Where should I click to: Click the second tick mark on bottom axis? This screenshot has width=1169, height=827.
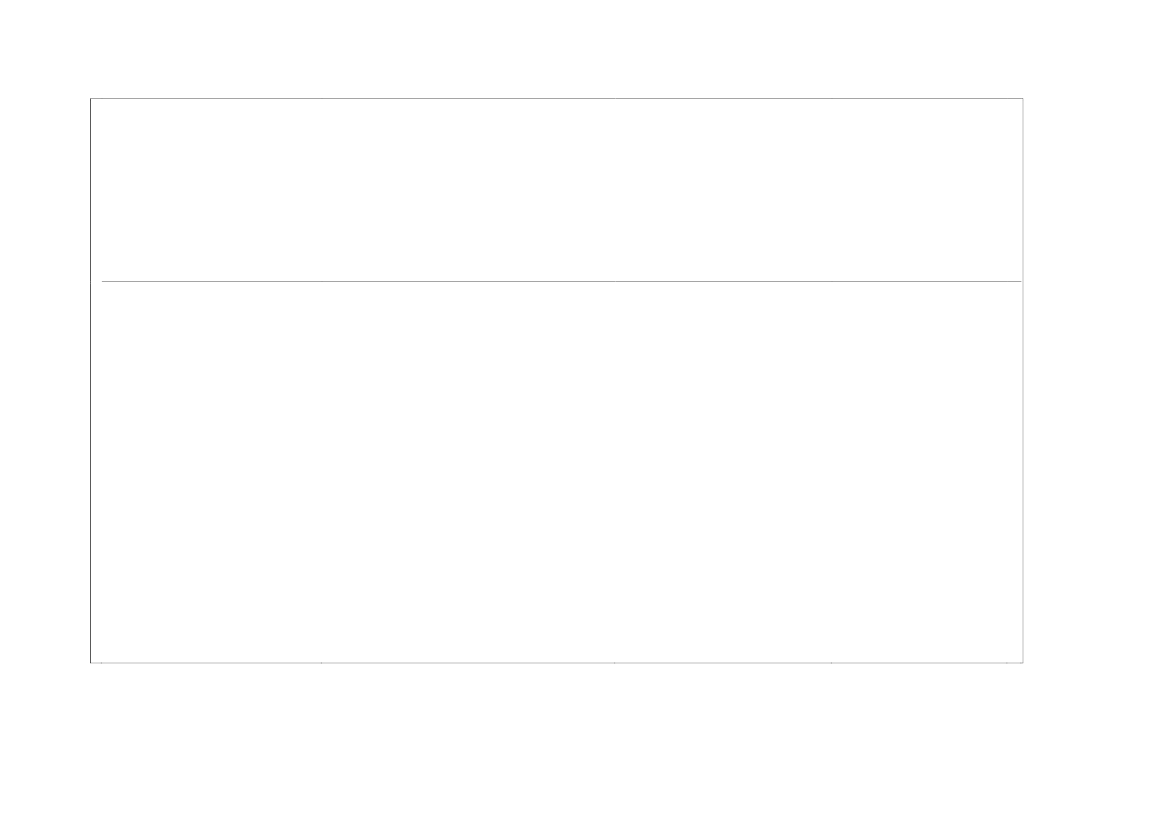click(321, 663)
